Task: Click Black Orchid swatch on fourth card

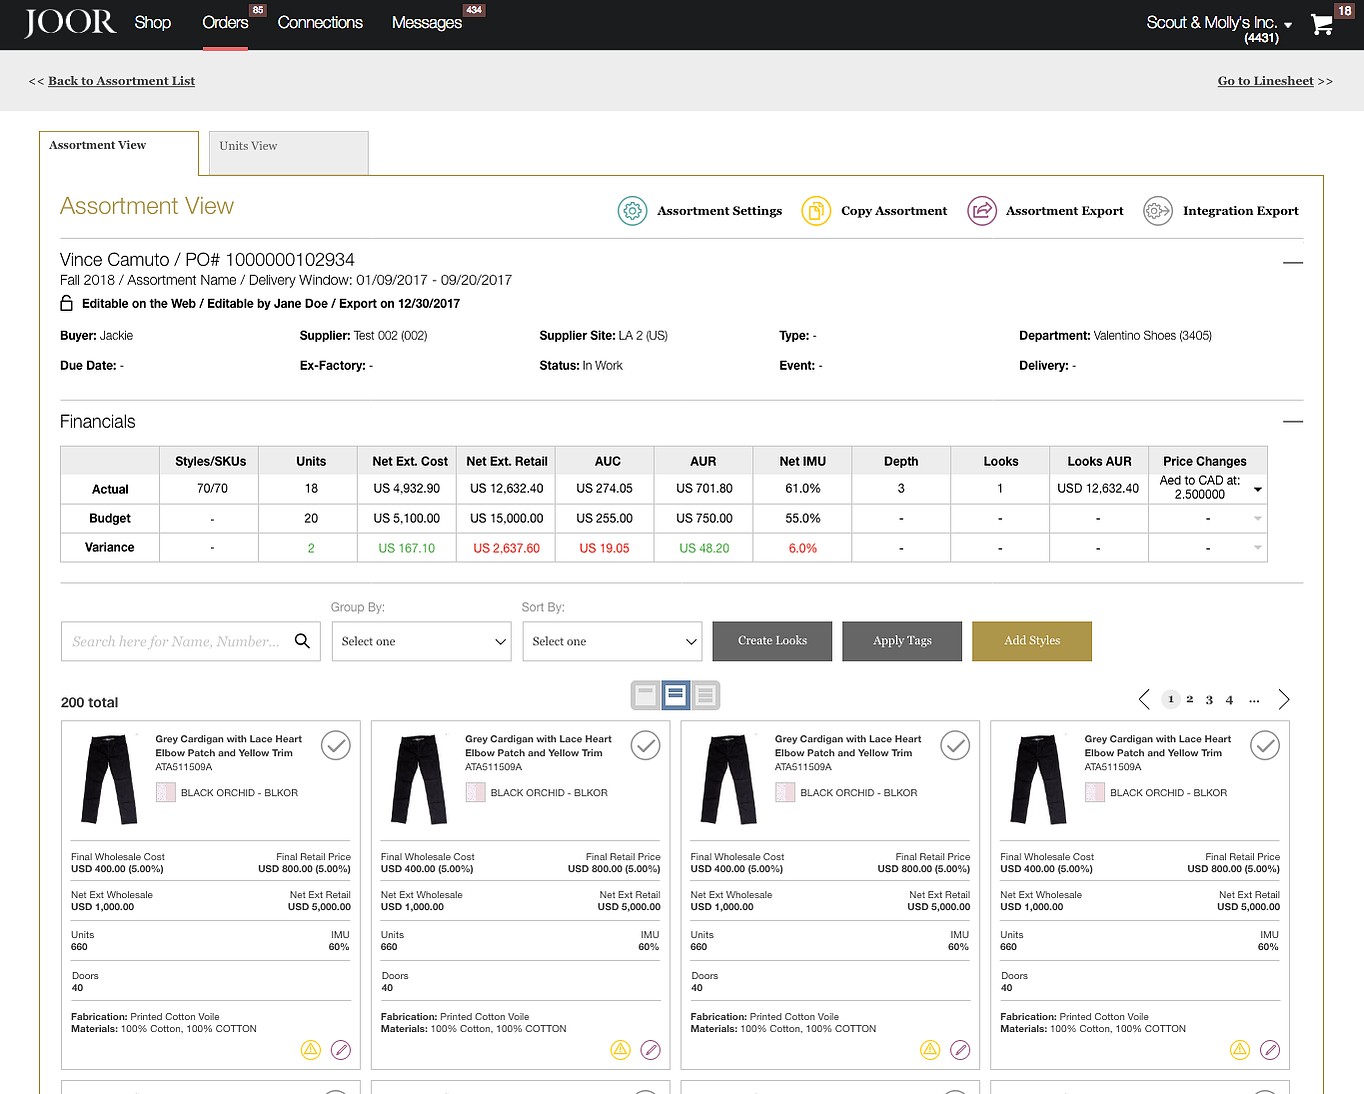Action: pos(1095,793)
